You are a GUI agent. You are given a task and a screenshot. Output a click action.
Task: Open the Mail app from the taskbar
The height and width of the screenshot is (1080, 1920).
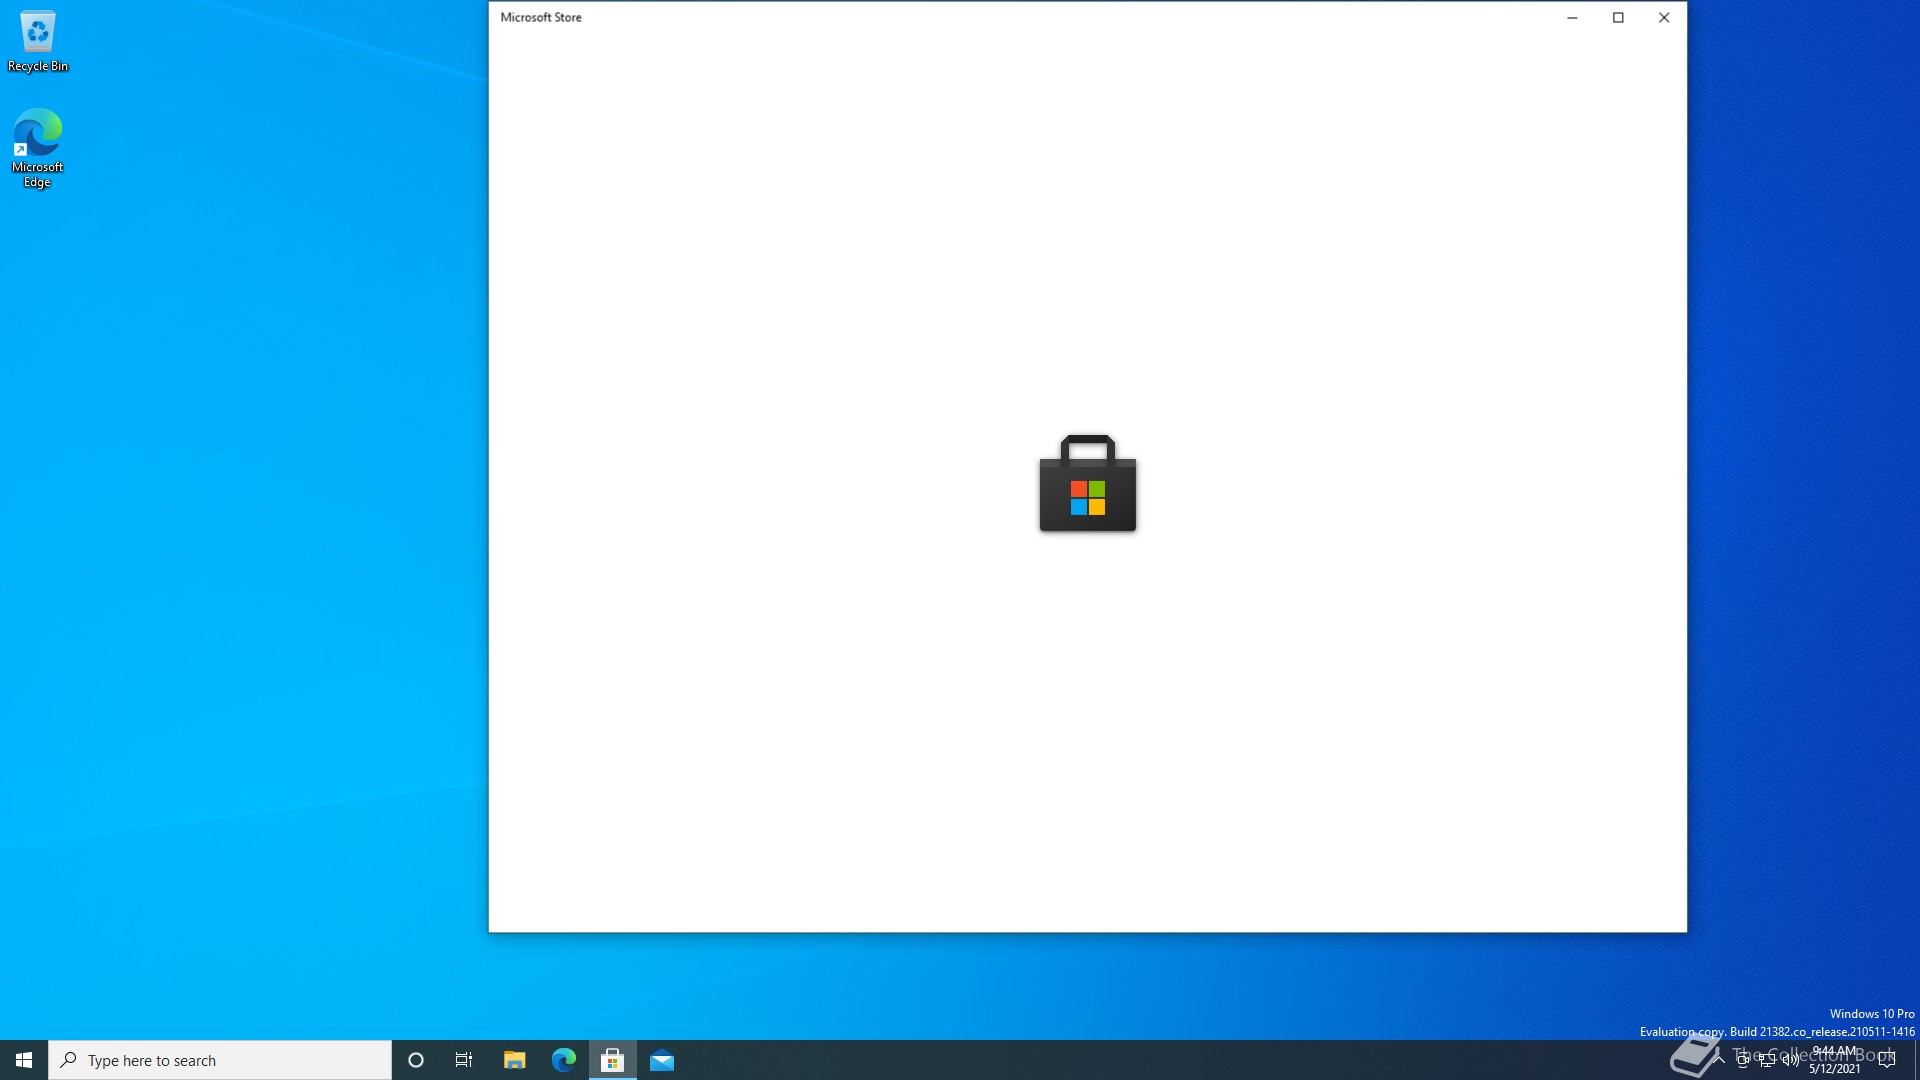662,1060
